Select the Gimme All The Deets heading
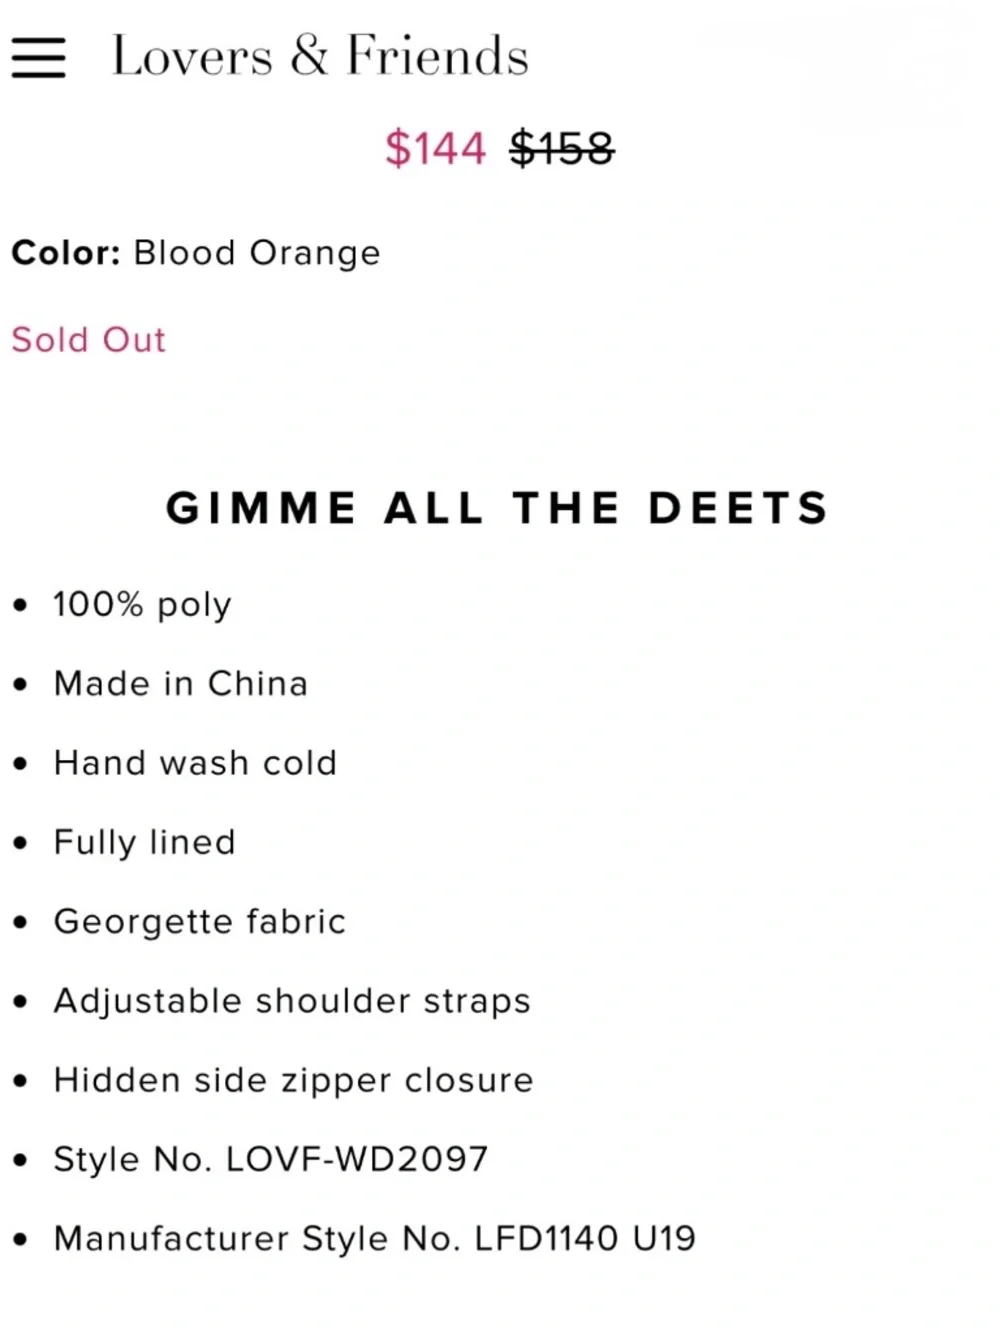 [498, 508]
